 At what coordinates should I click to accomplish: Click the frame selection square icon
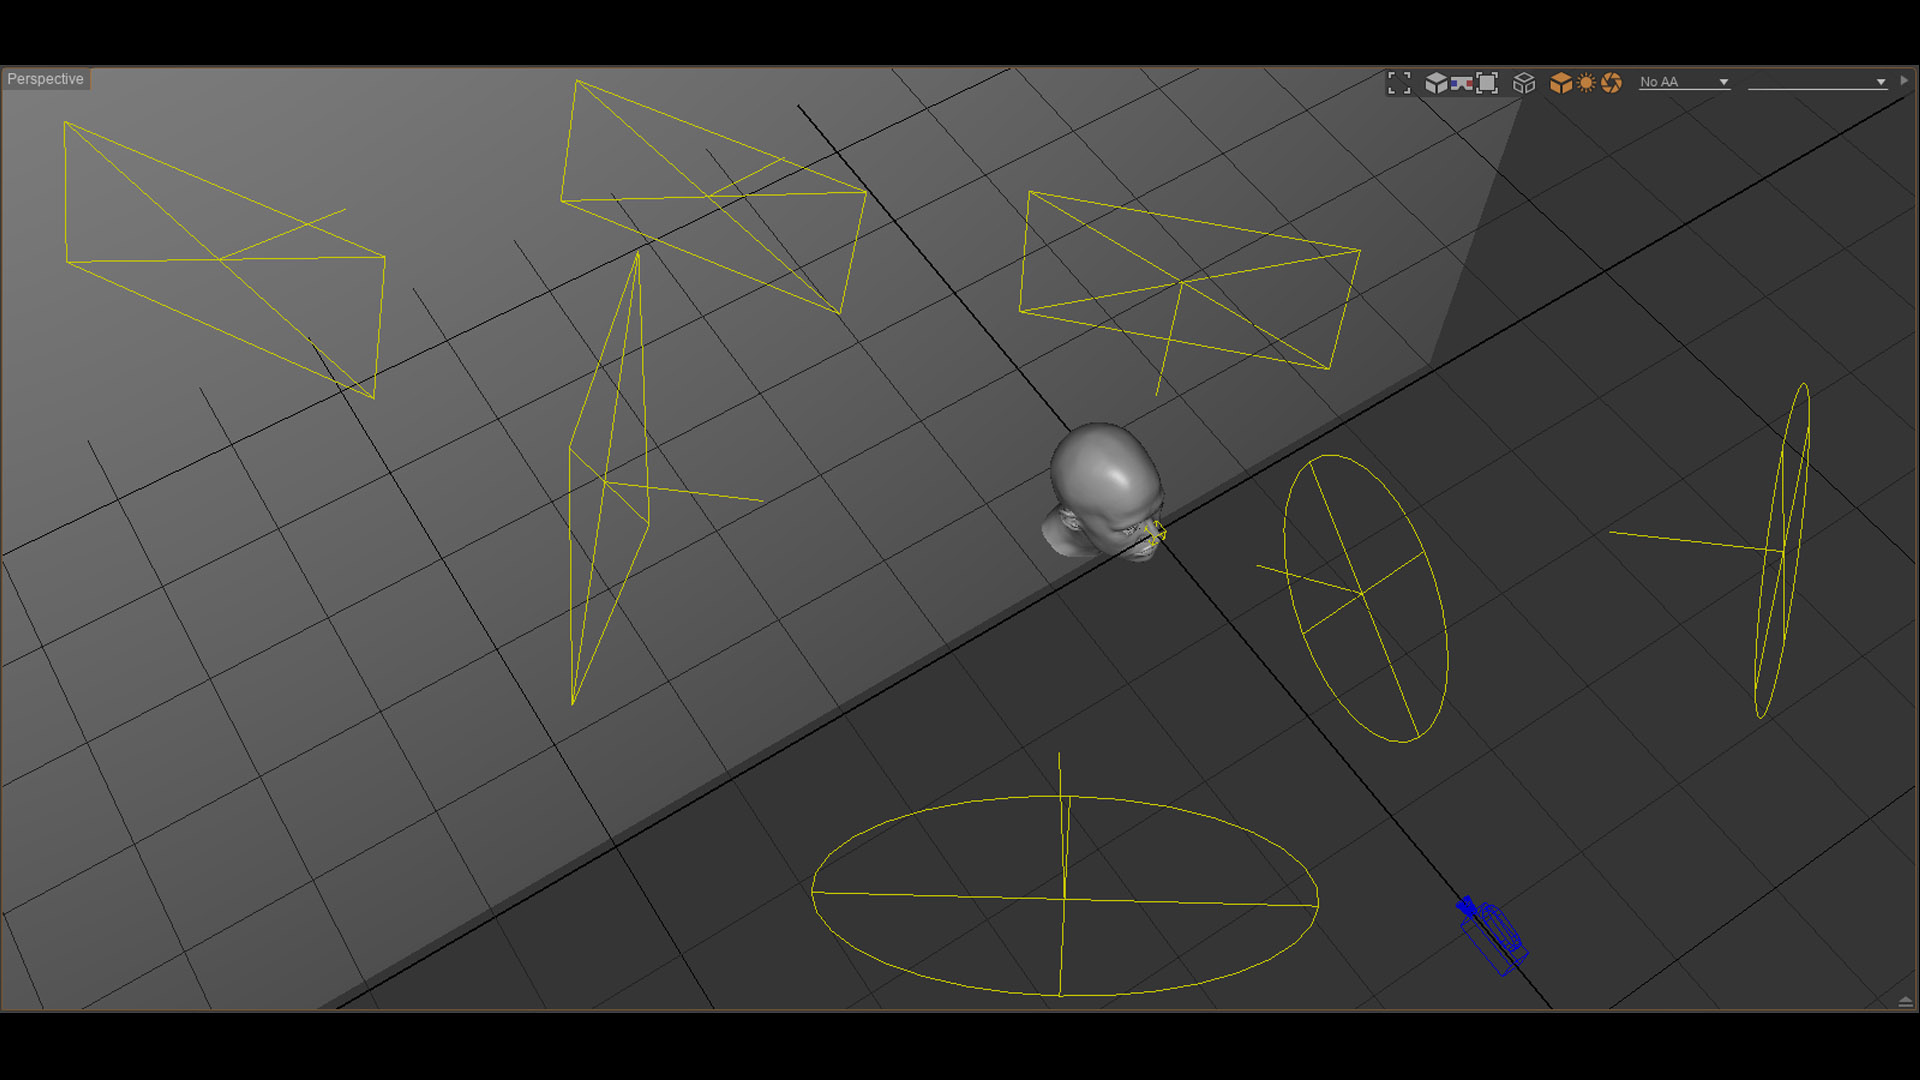coord(1487,83)
